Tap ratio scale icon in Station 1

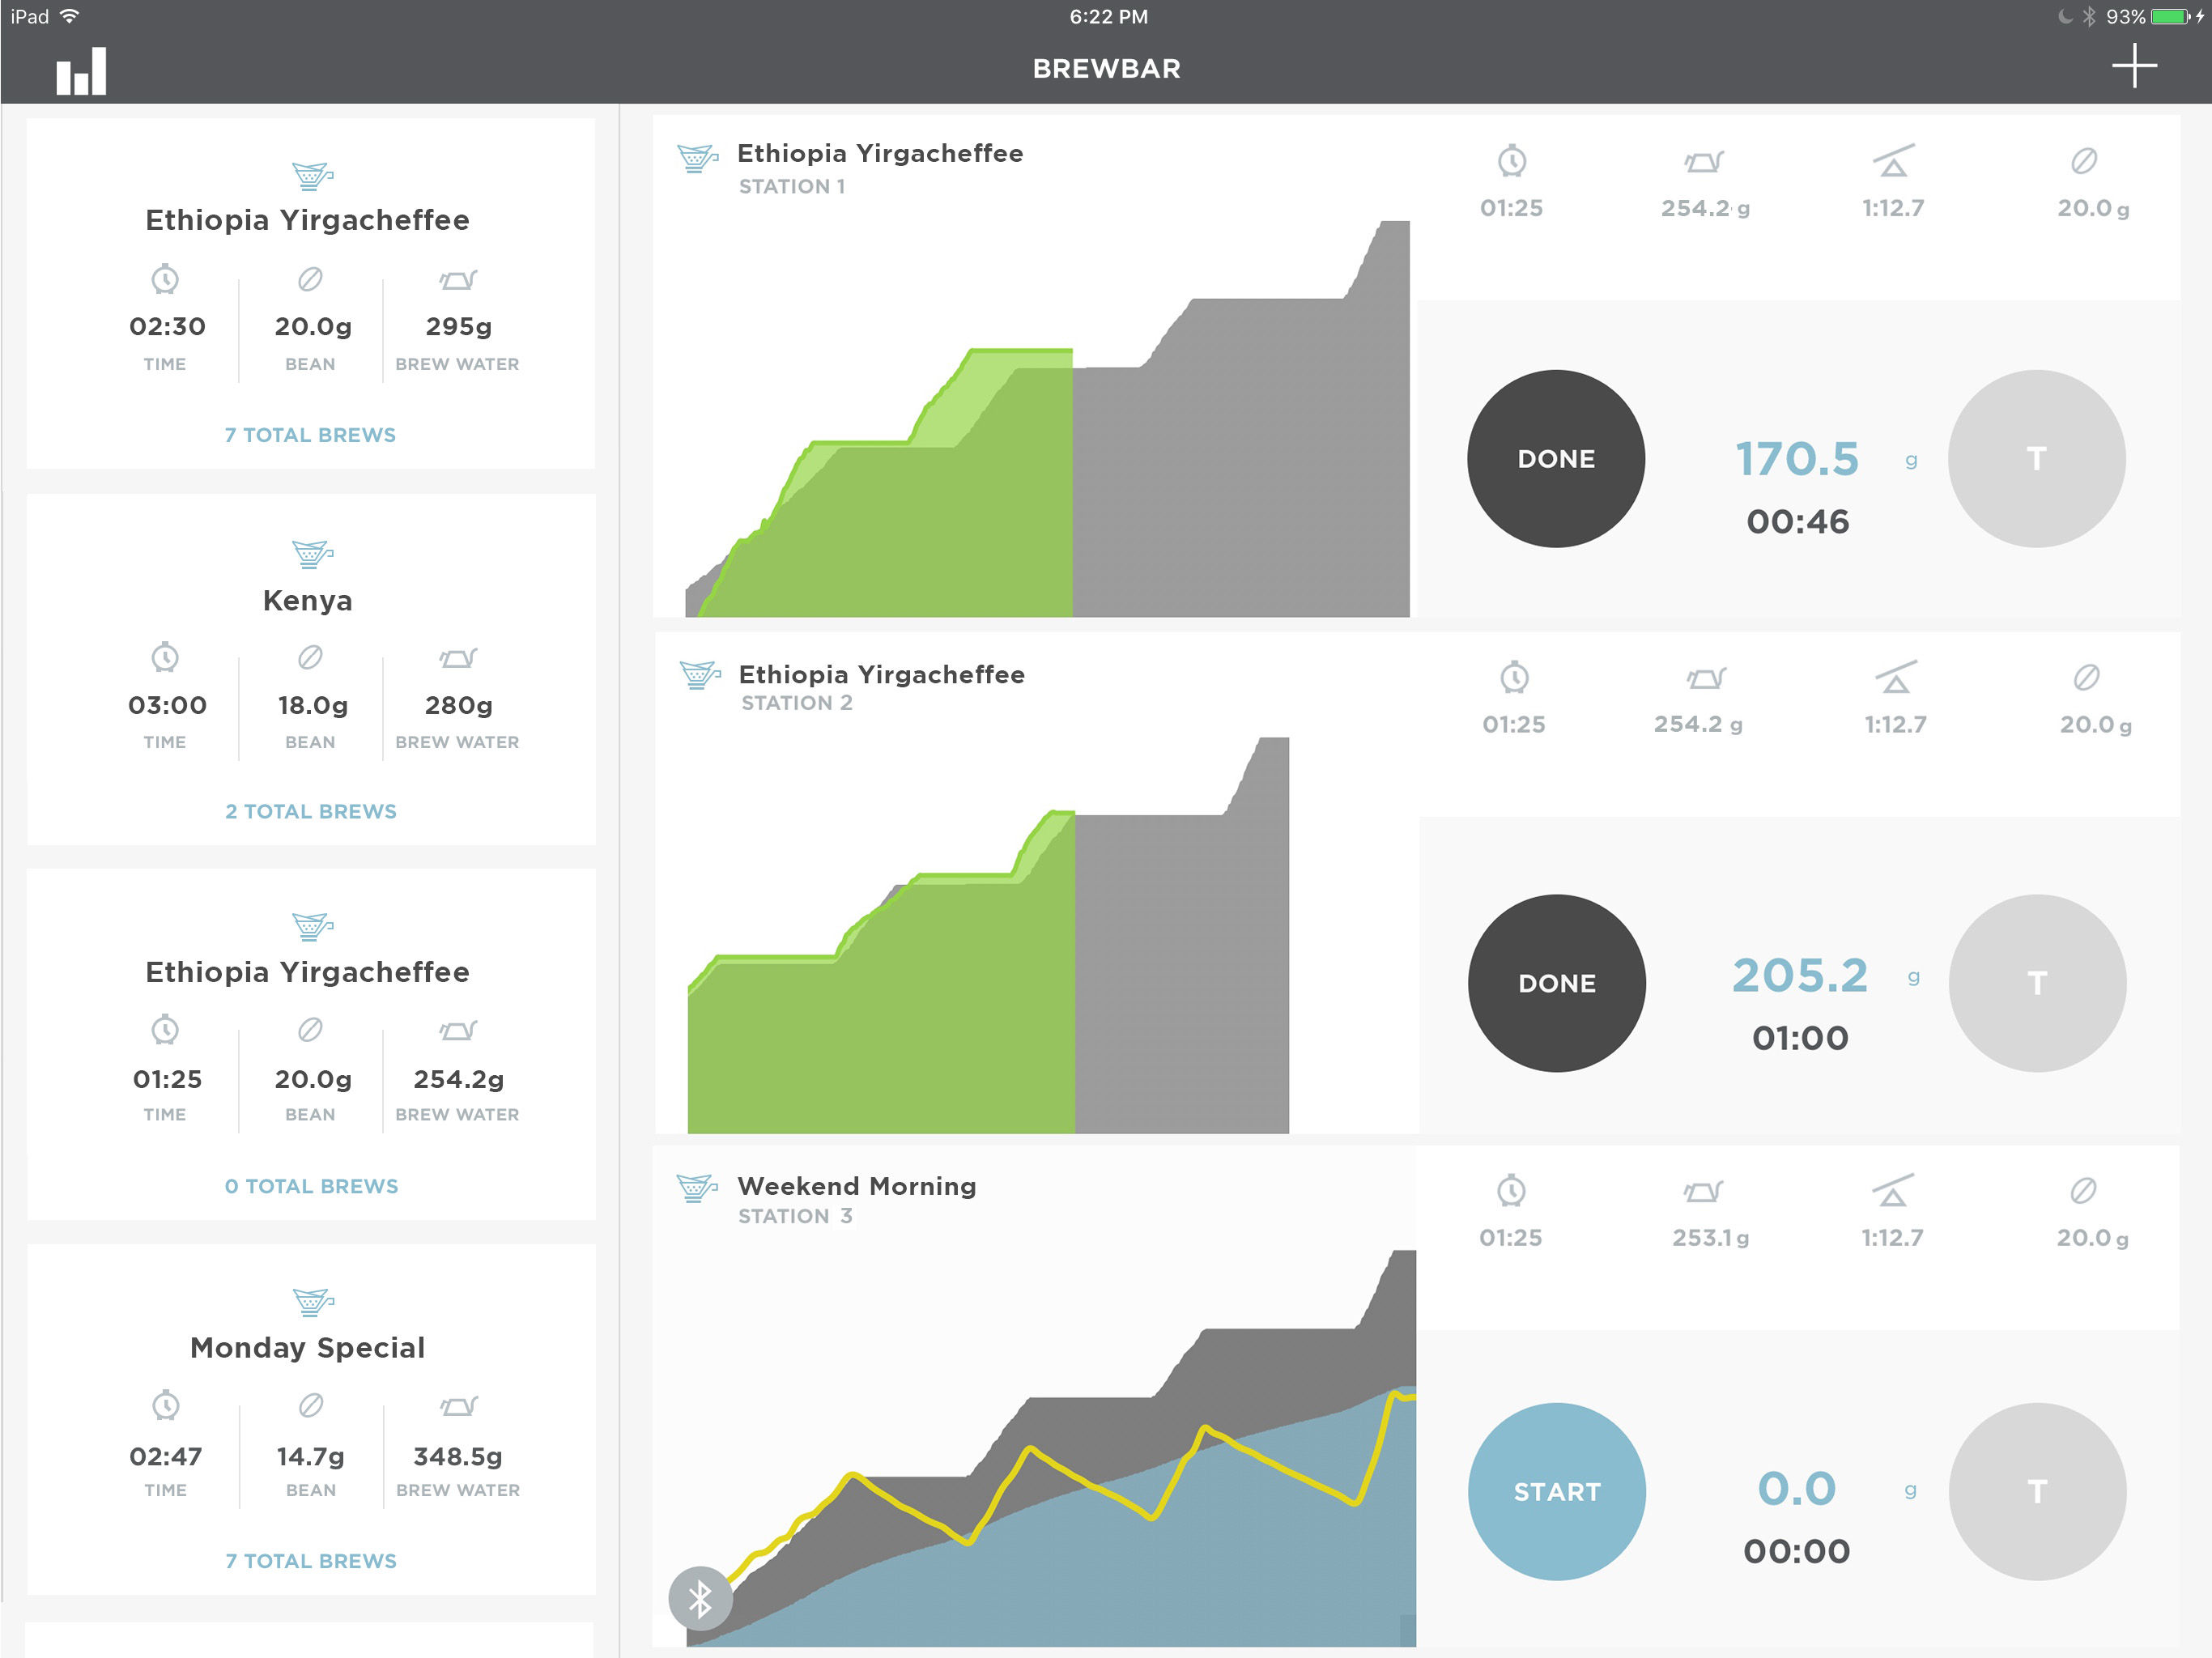tap(1893, 160)
